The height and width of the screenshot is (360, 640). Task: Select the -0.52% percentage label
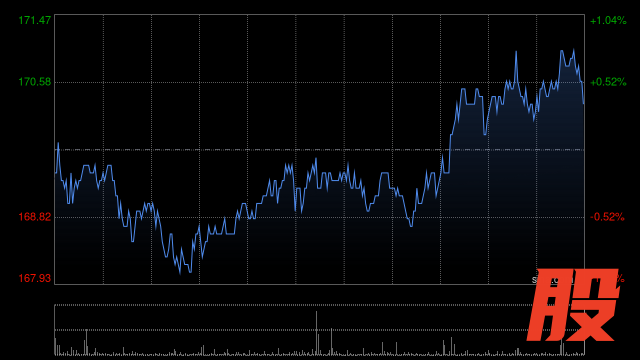(607, 217)
